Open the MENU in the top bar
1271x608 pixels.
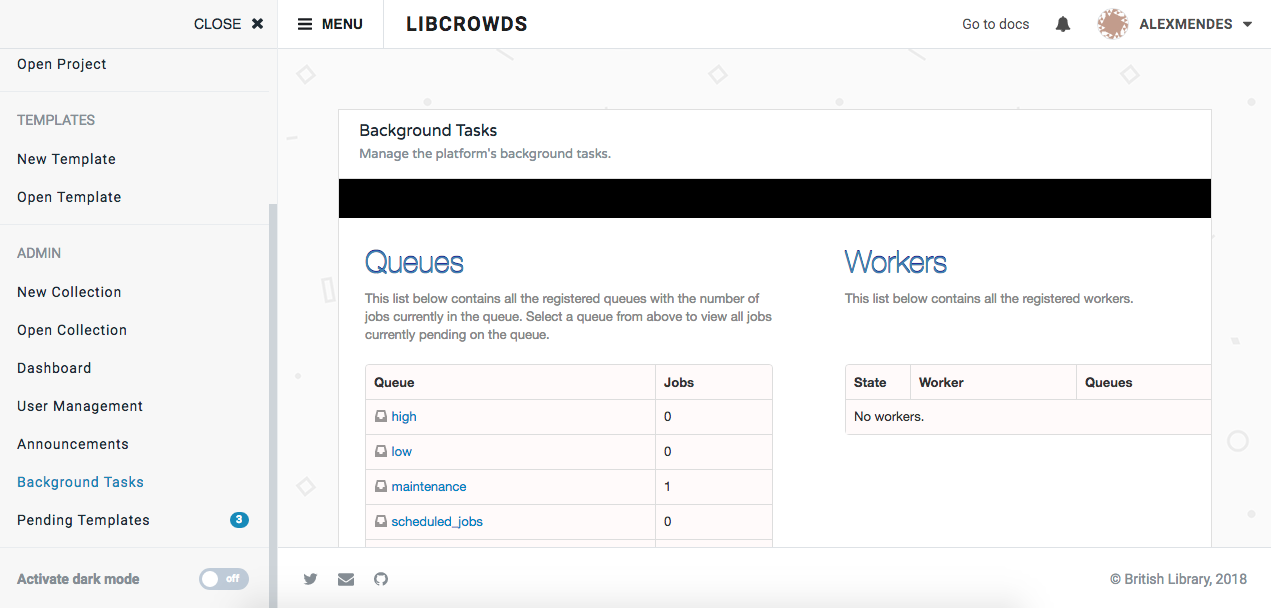point(330,23)
